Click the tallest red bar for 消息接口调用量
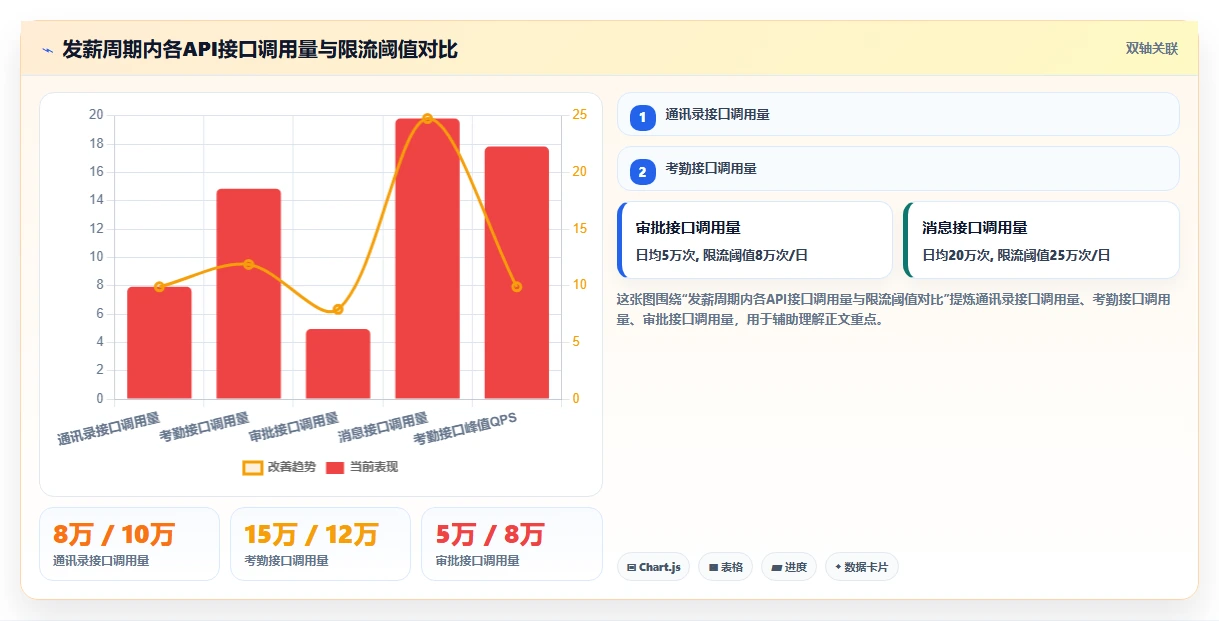1219x621 pixels. coord(427,259)
